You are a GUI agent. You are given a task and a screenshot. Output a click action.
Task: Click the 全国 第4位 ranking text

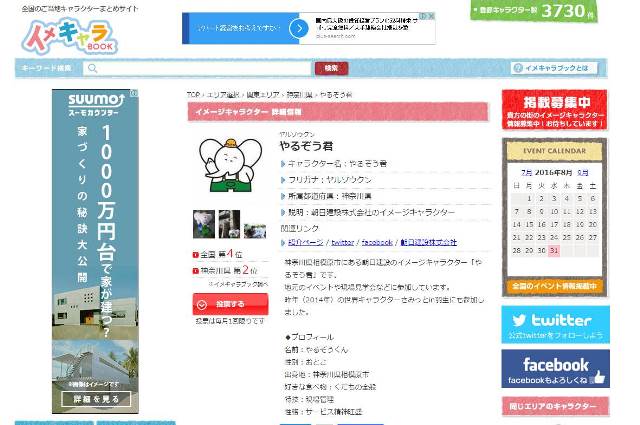coord(221,254)
